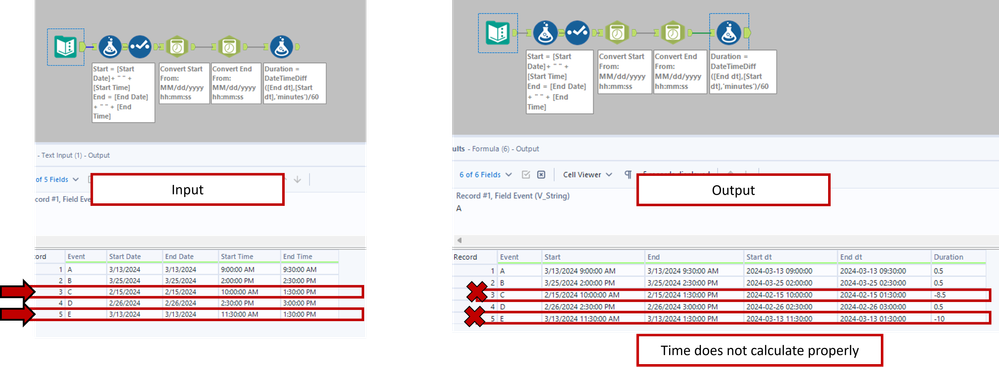Screen dimensions: 999x368
Task: Click the Convert End annotation in the right workflow
Action: [x=680, y=71]
